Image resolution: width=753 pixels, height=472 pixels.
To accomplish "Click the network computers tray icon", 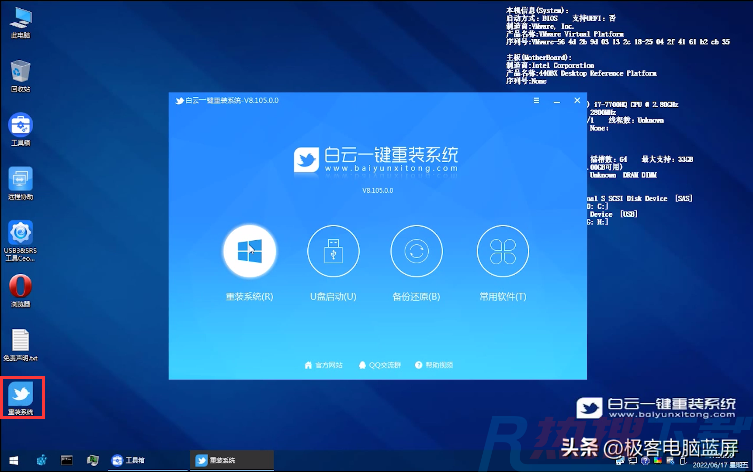I will pos(620,461).
